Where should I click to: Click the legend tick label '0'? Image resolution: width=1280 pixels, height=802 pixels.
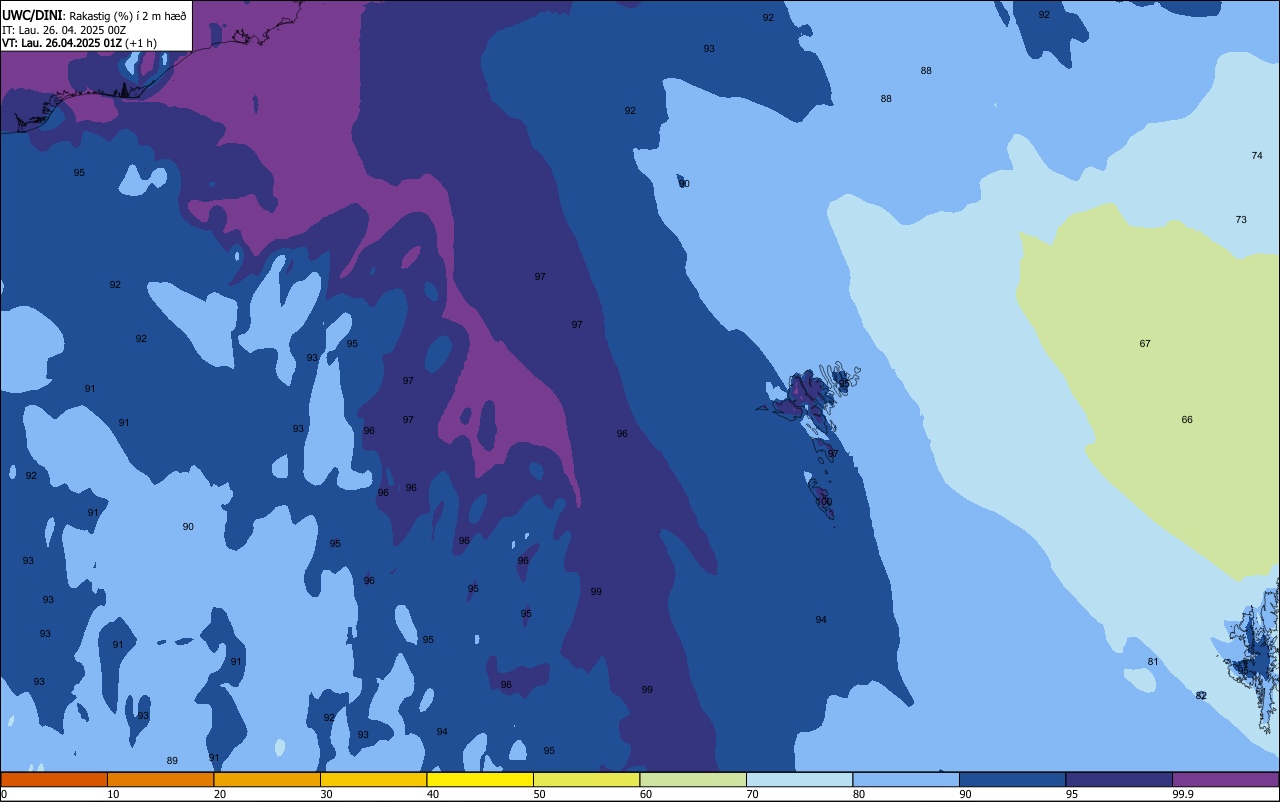[x=4, y=794]
